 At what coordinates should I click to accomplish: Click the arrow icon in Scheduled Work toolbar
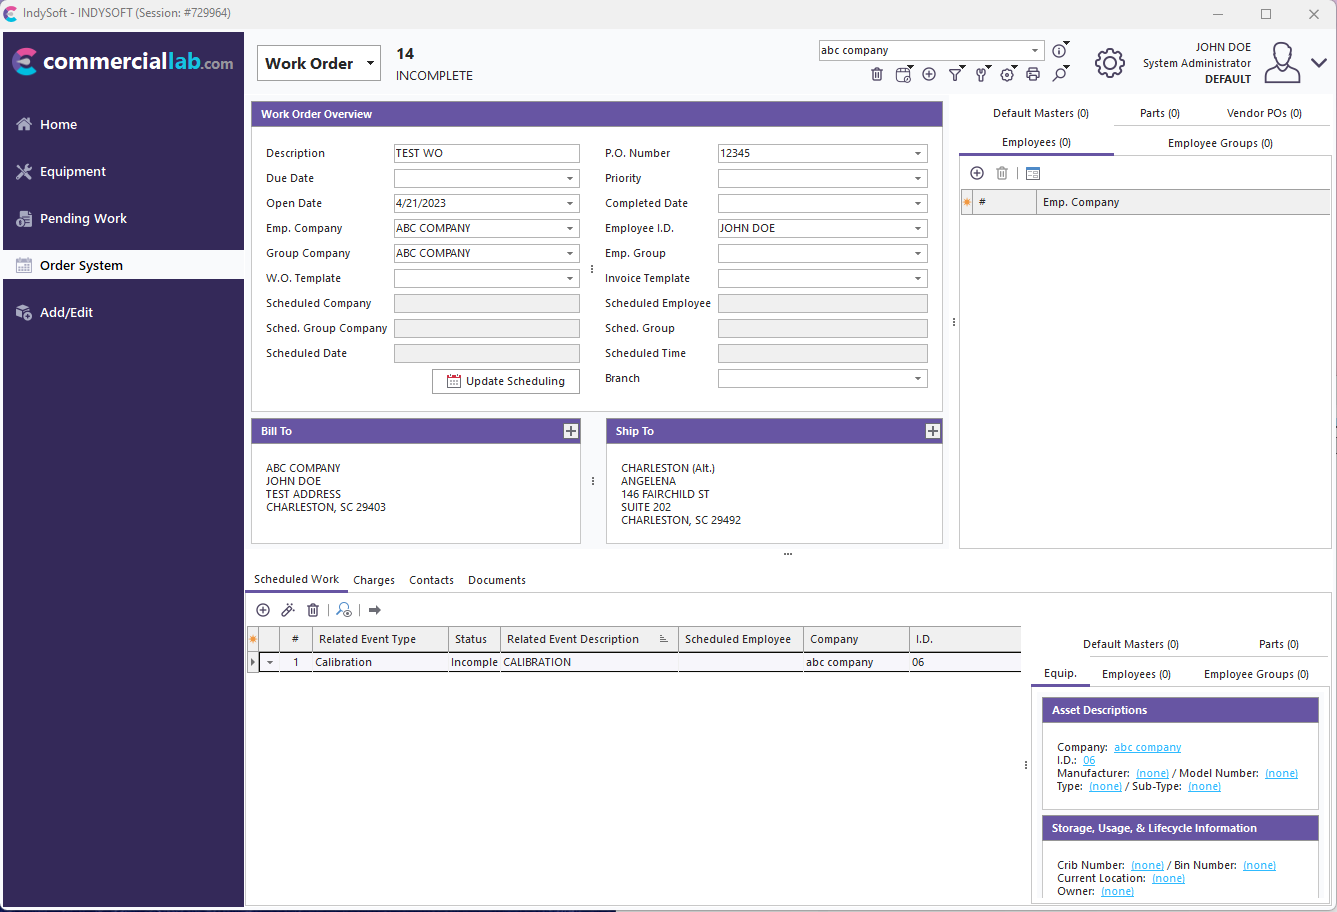click(x=375, y=610)
